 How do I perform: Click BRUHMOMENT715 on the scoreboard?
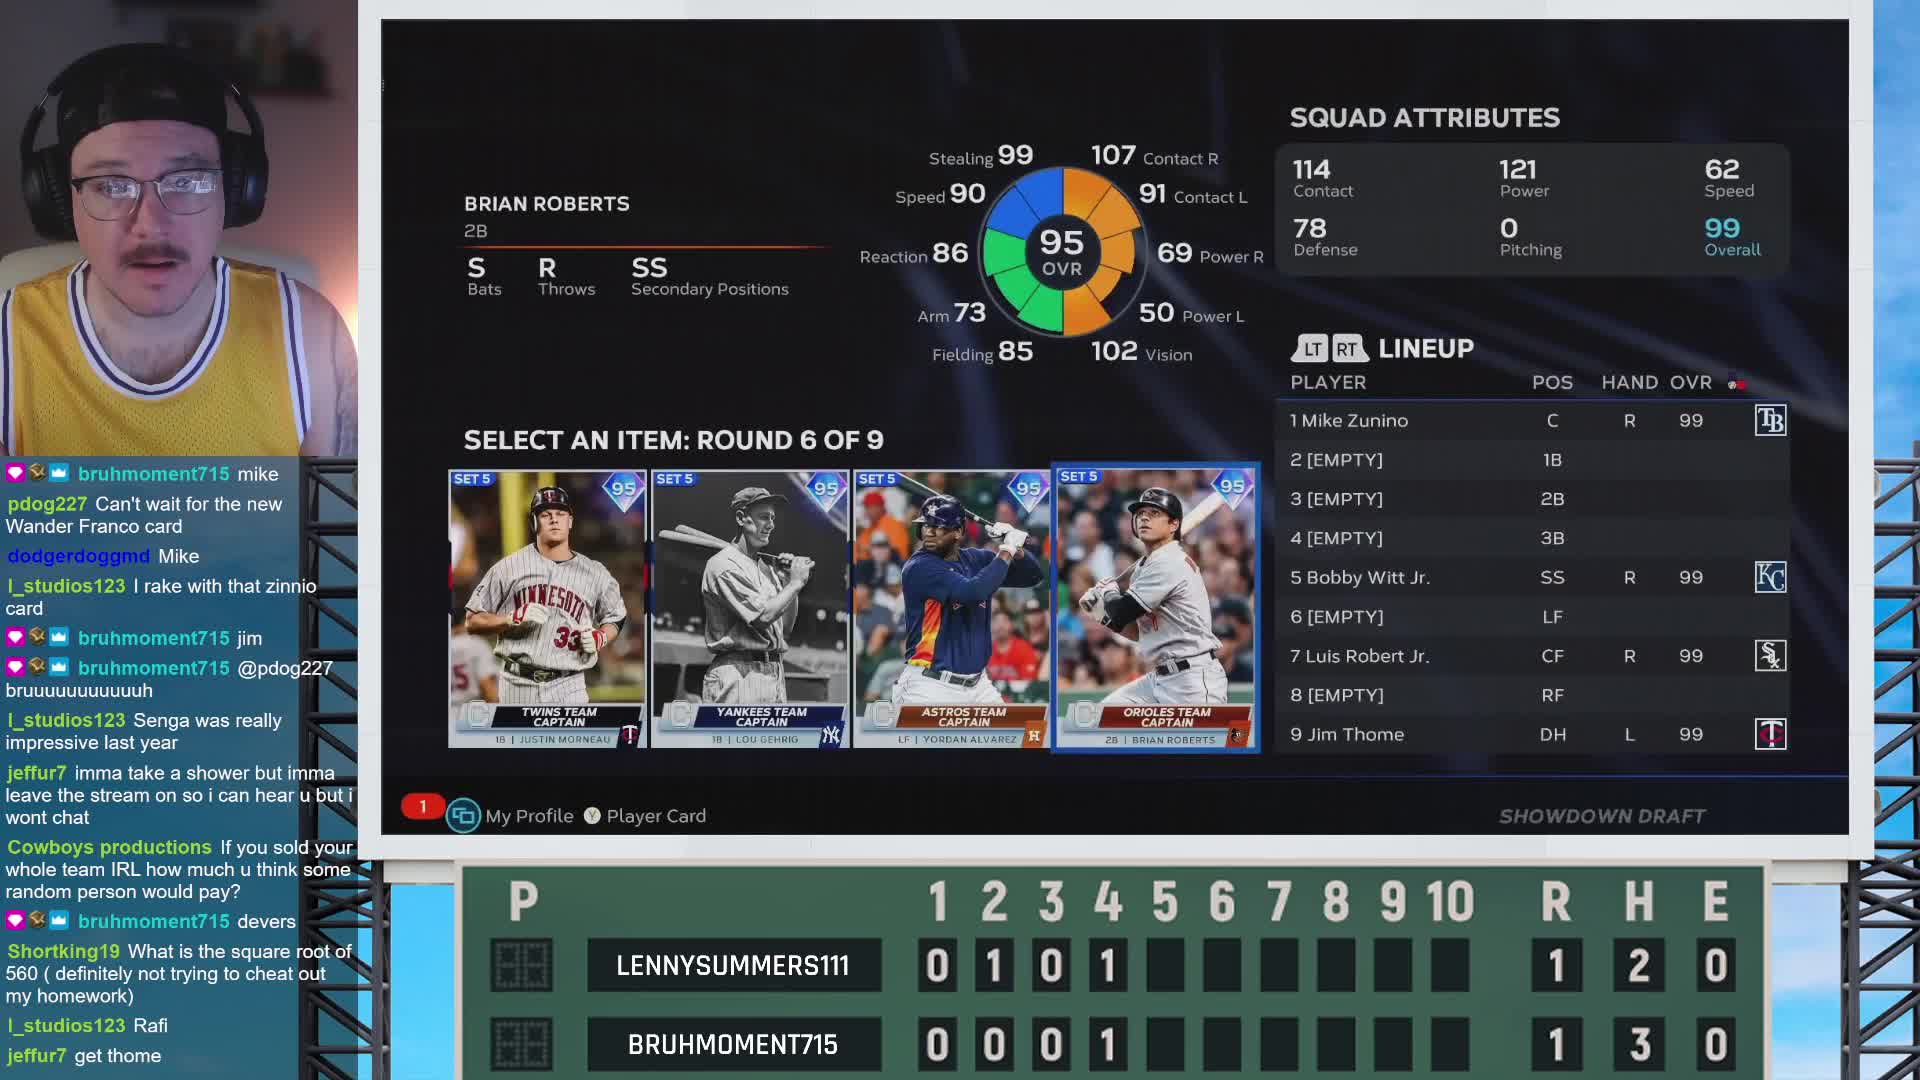coord(733,1045)
